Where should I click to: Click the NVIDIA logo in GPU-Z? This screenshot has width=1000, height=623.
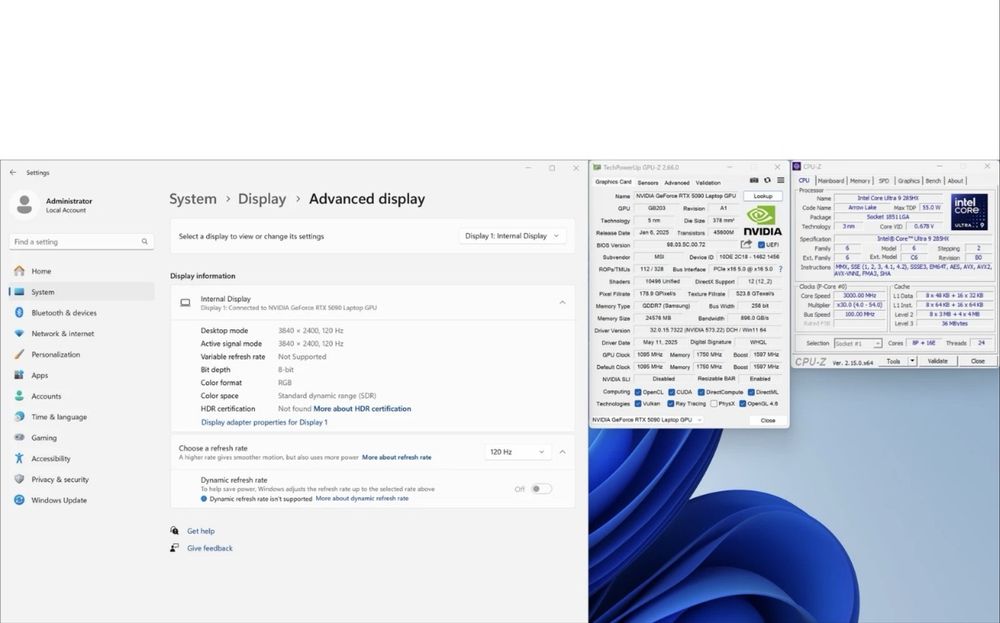pyautogui.click(x=762, y=221)
